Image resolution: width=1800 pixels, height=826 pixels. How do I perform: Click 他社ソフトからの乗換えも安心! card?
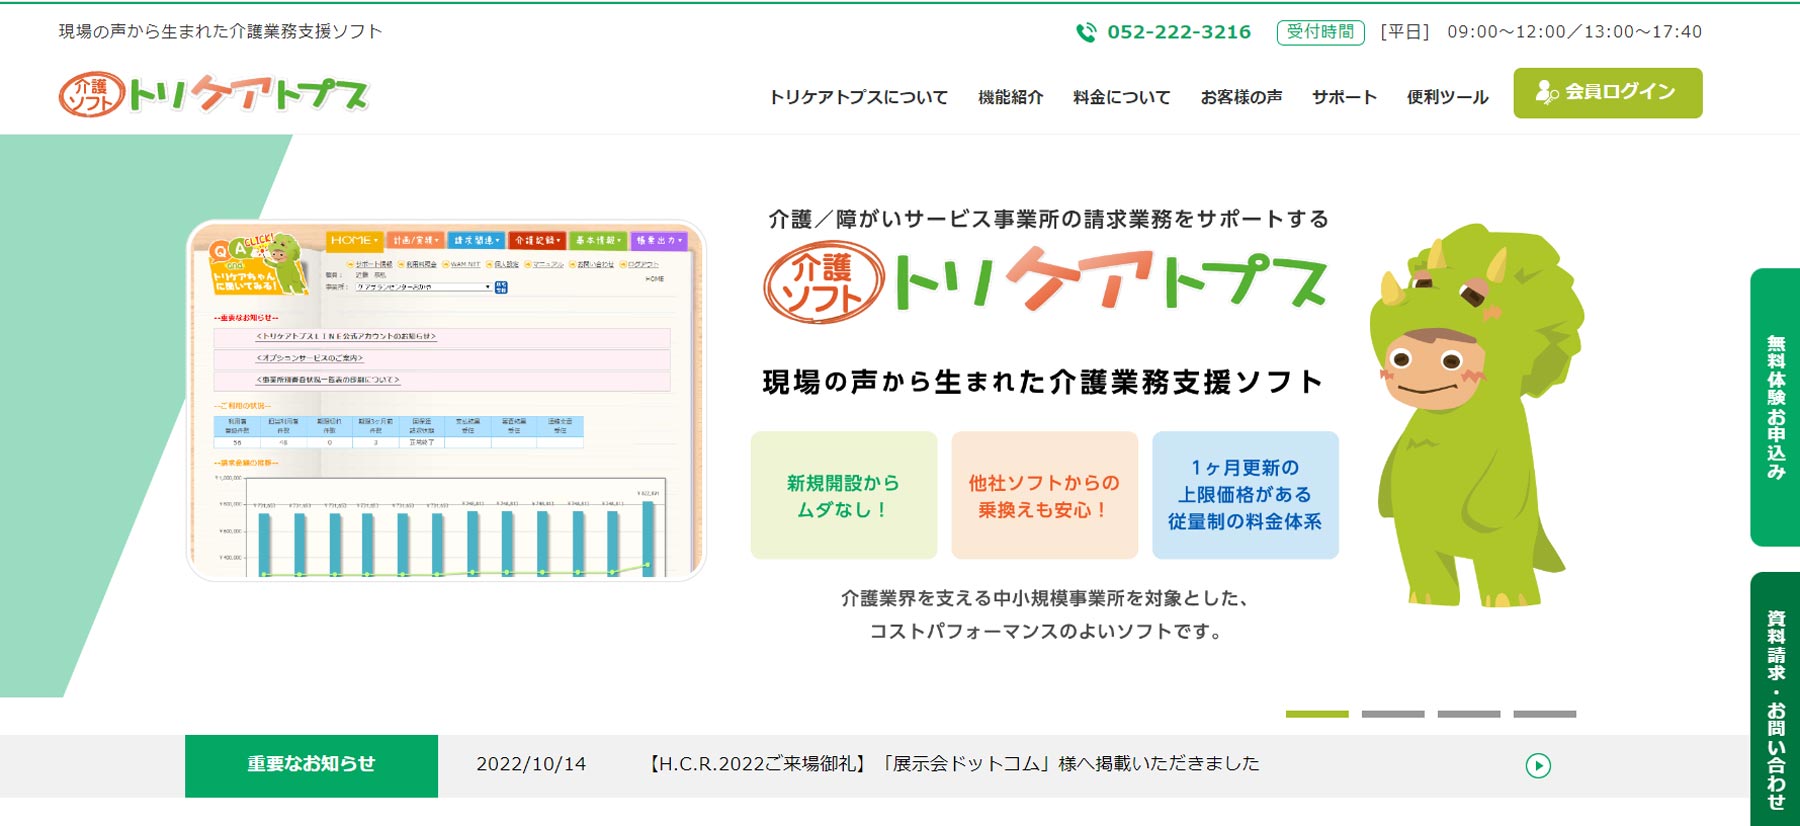tap(1044, 495)
